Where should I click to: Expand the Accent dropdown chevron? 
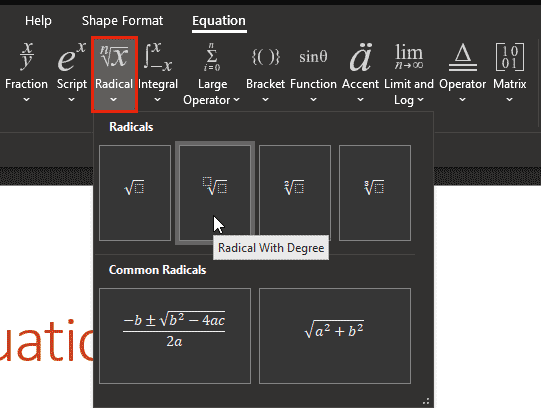360,100
